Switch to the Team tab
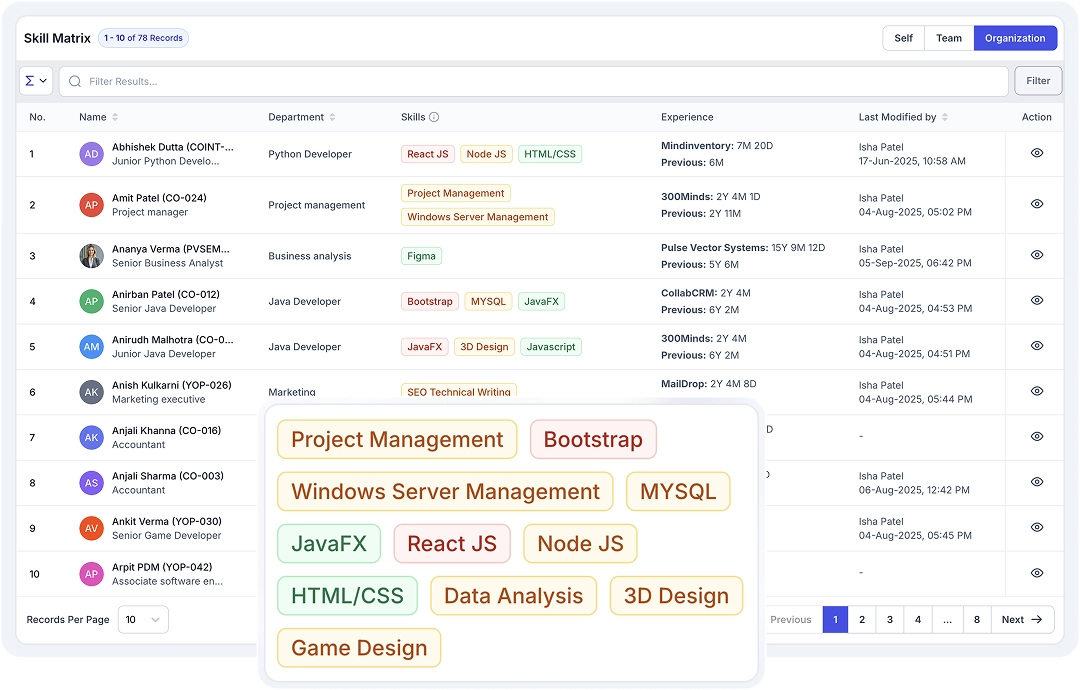 (x=948, y=38)
